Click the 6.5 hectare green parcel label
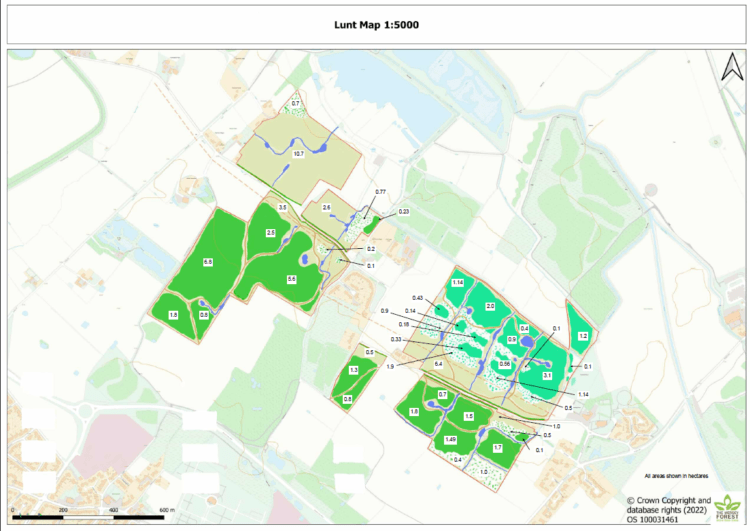 (x=208, y=262)
